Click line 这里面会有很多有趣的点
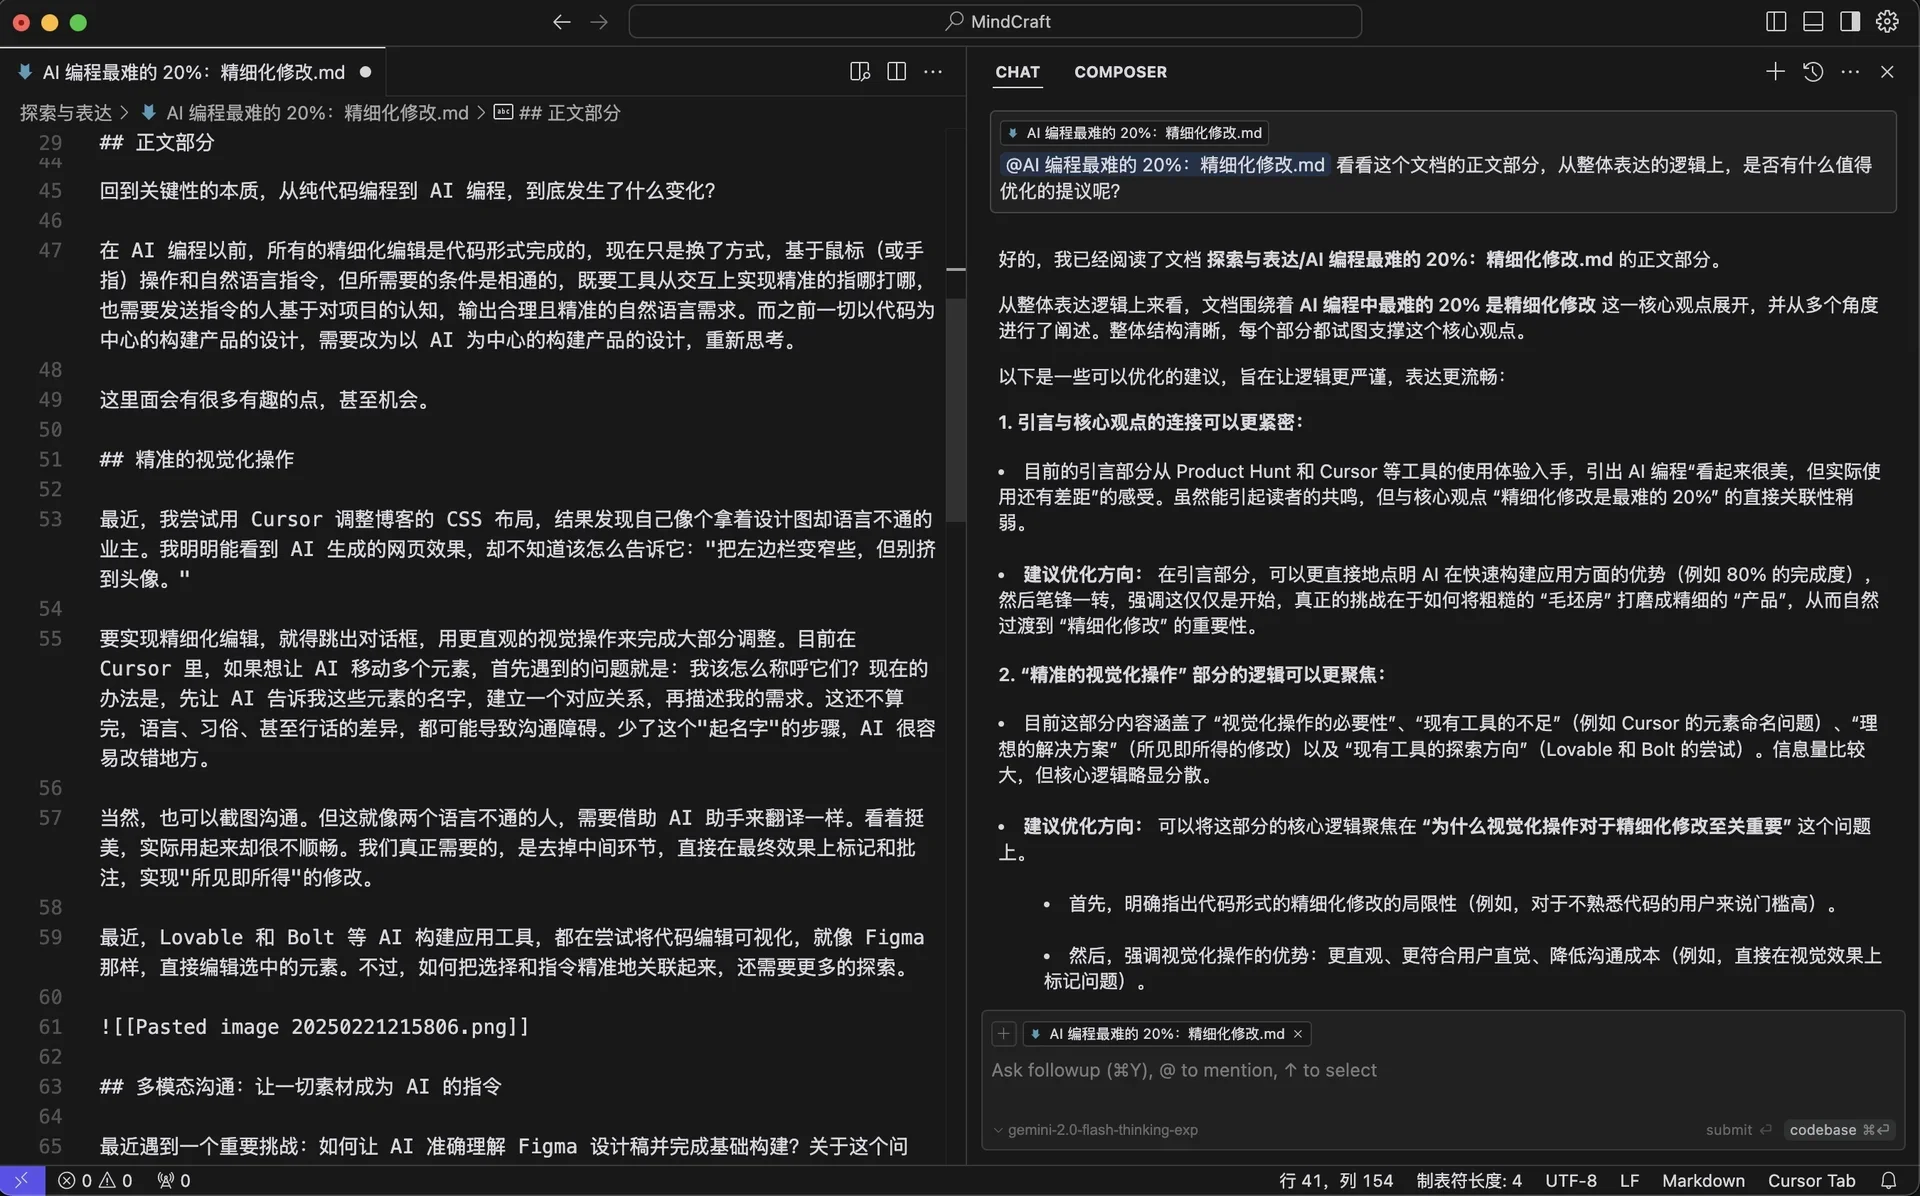Image resolution: width=1920 pixels, height=1196 pixels. pyautogui.click(x=267, y=400)
